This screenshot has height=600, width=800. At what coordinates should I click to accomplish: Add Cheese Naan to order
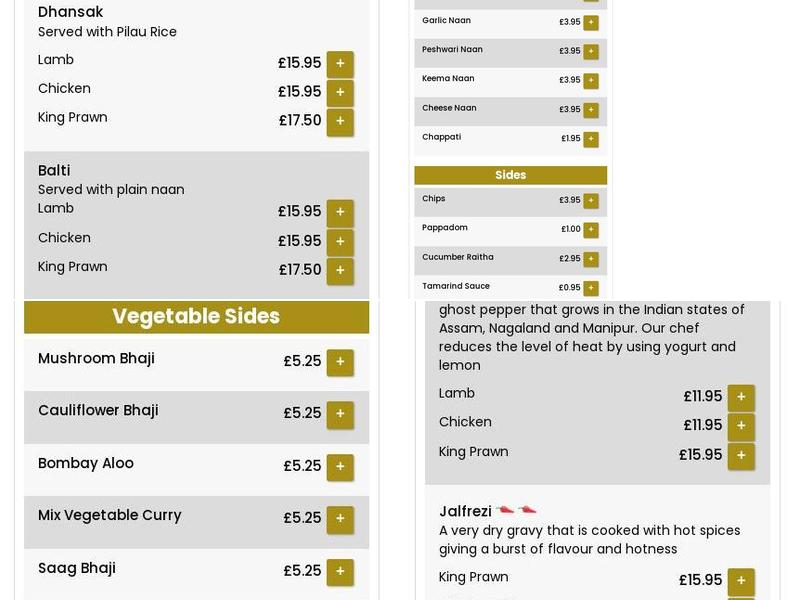tap(590, 110)
